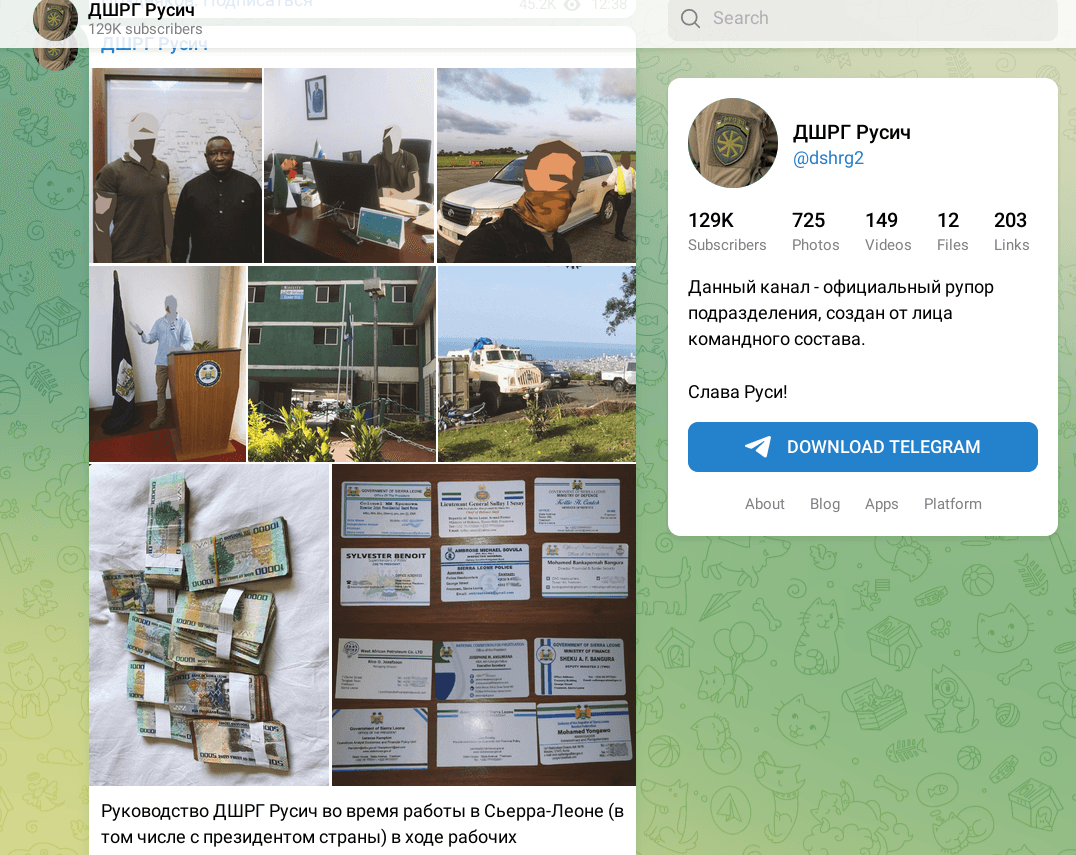Viewport: 1076px width, 855px height.
Task: Open the photo of two men by map
Action: tap(177, 165)
